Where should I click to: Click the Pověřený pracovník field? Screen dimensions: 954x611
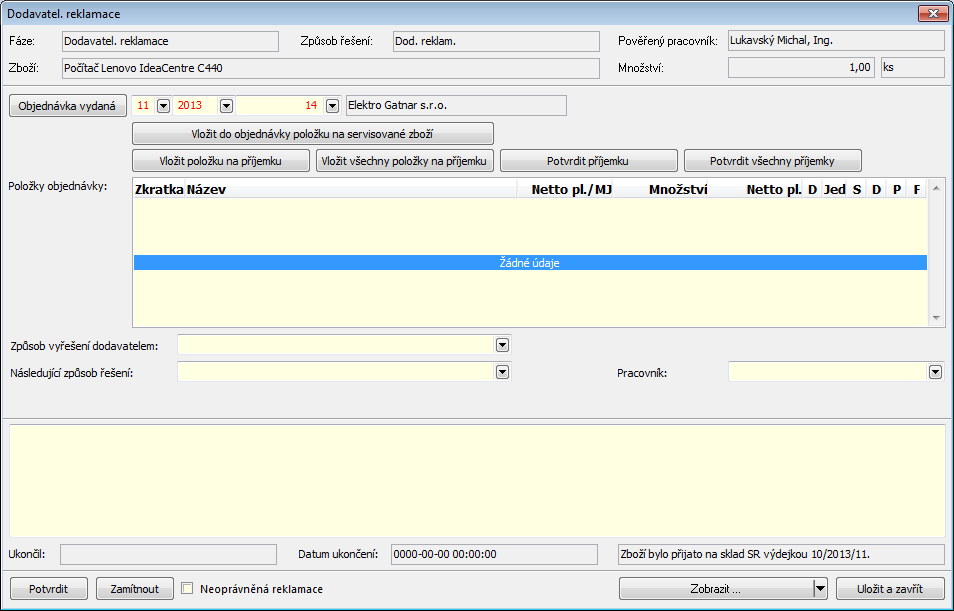(x=836, y=41)
